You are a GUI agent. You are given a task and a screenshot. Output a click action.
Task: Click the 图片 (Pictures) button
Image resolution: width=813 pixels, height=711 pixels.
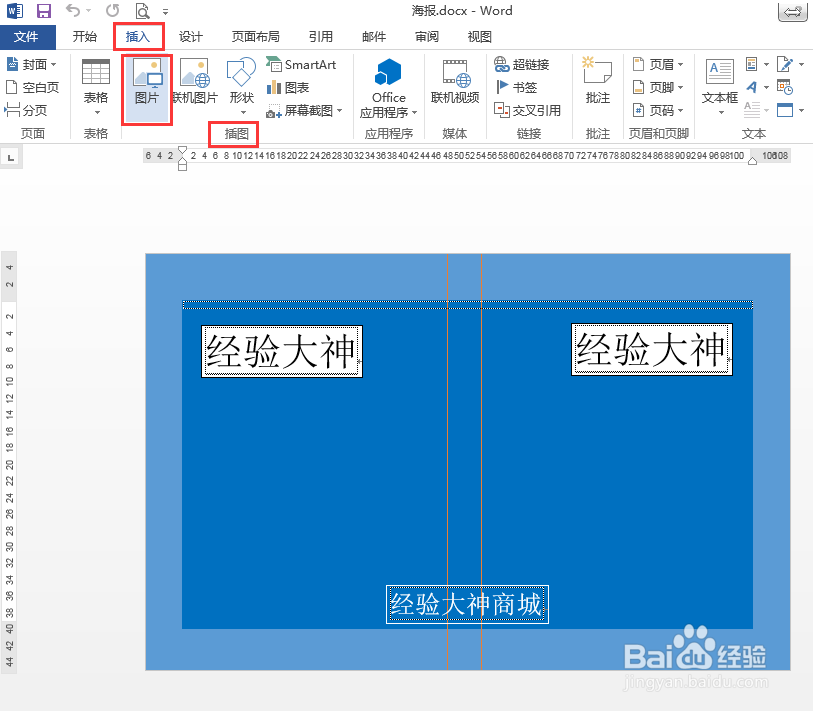147,89
